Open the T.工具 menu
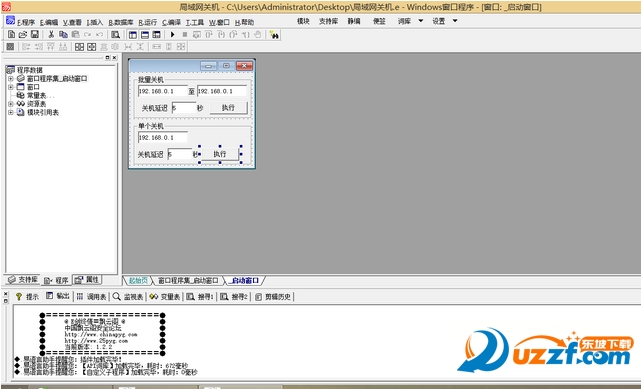 point(195,22)
